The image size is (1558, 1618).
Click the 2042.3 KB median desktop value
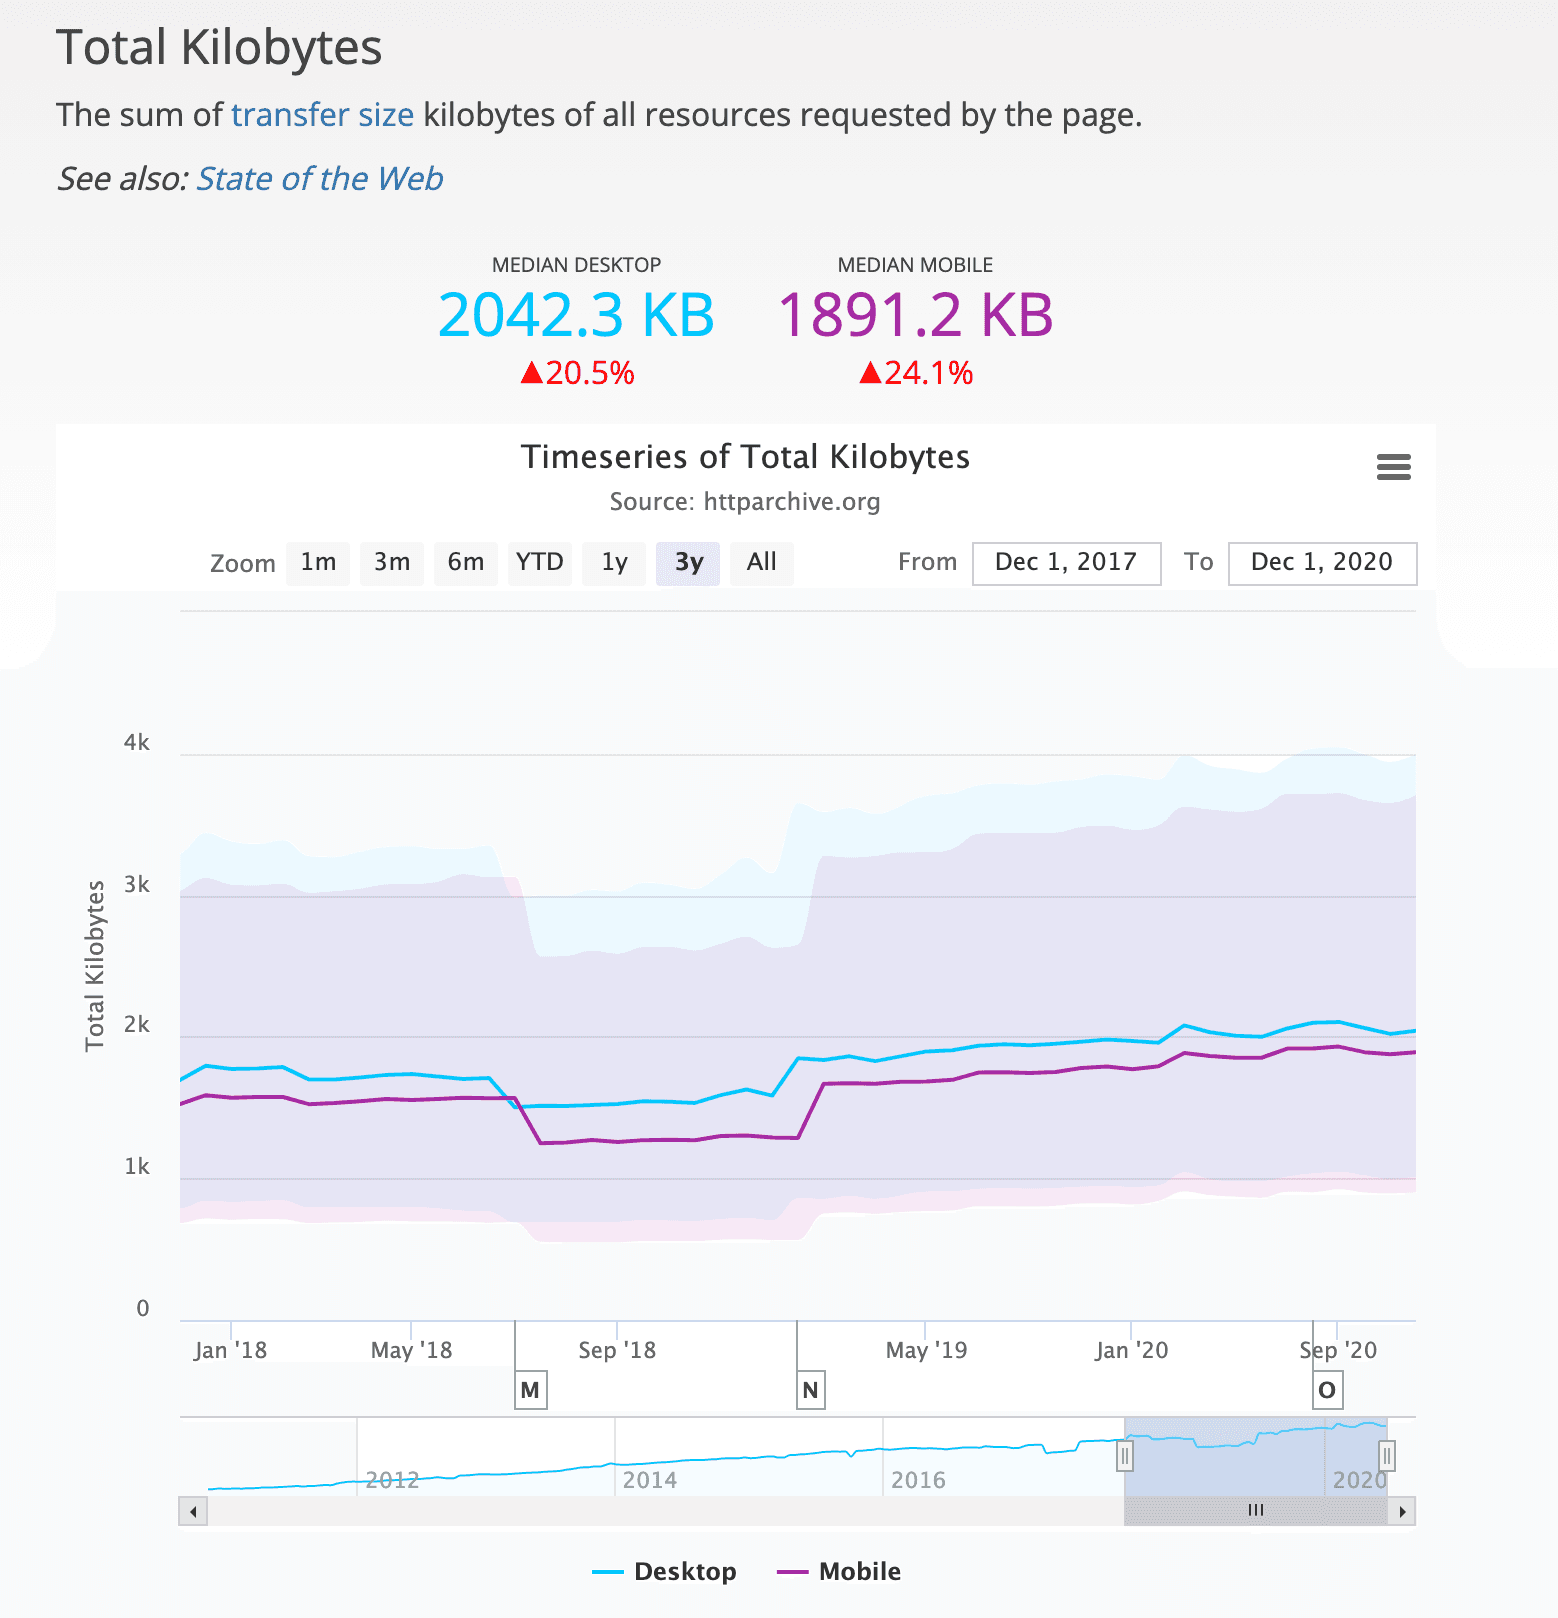click(576, 315)
